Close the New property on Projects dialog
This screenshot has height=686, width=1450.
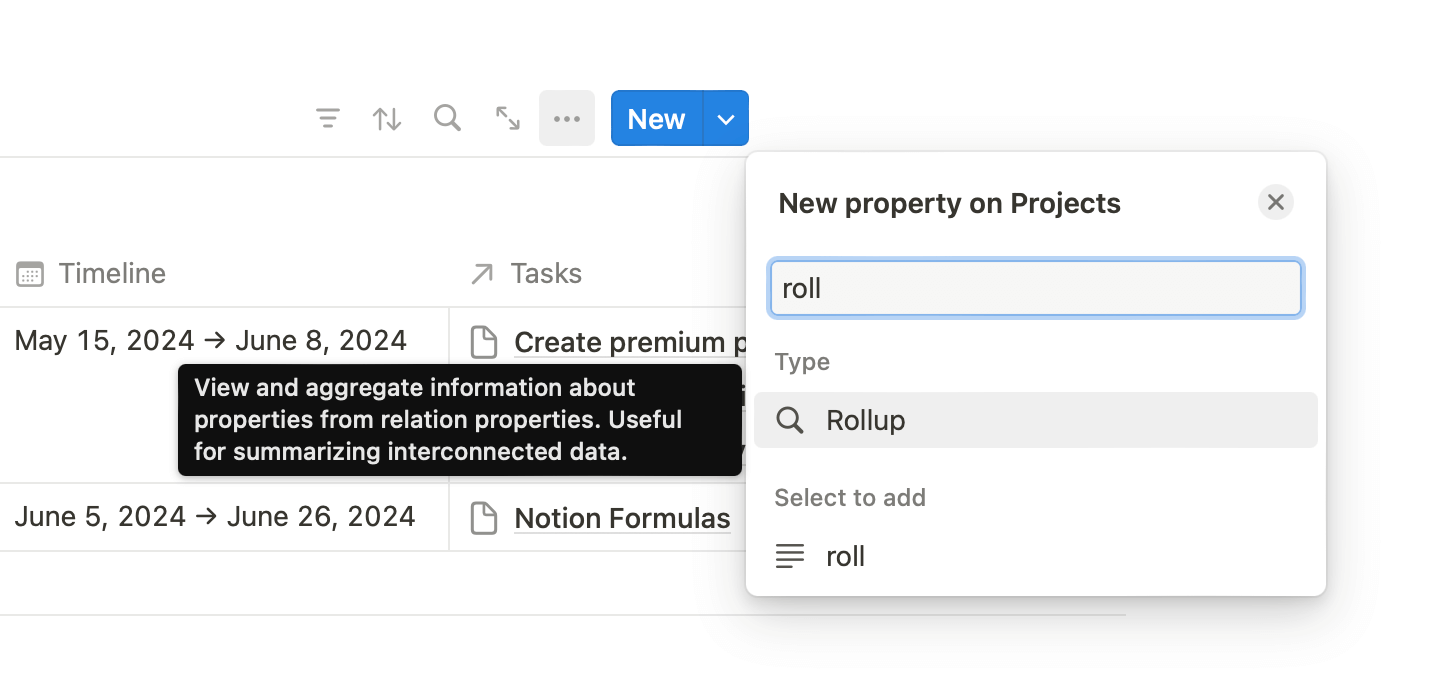tap(1275, 202)
